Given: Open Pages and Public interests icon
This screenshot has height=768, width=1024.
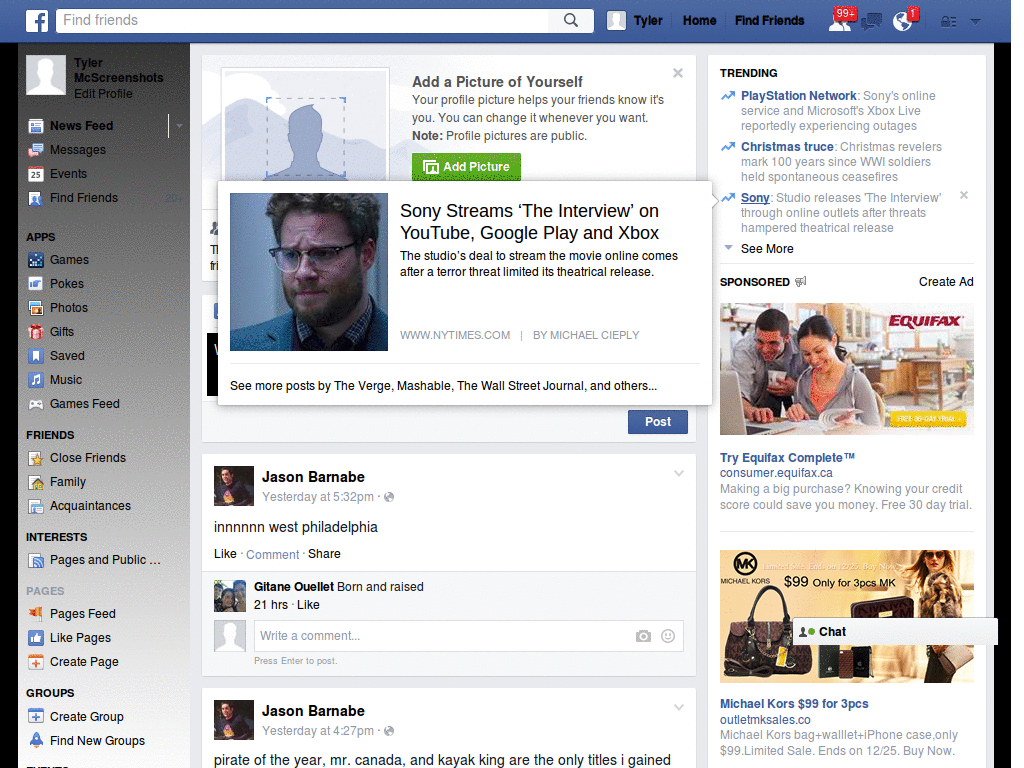Looking at the screenshot, I should 36,560.
